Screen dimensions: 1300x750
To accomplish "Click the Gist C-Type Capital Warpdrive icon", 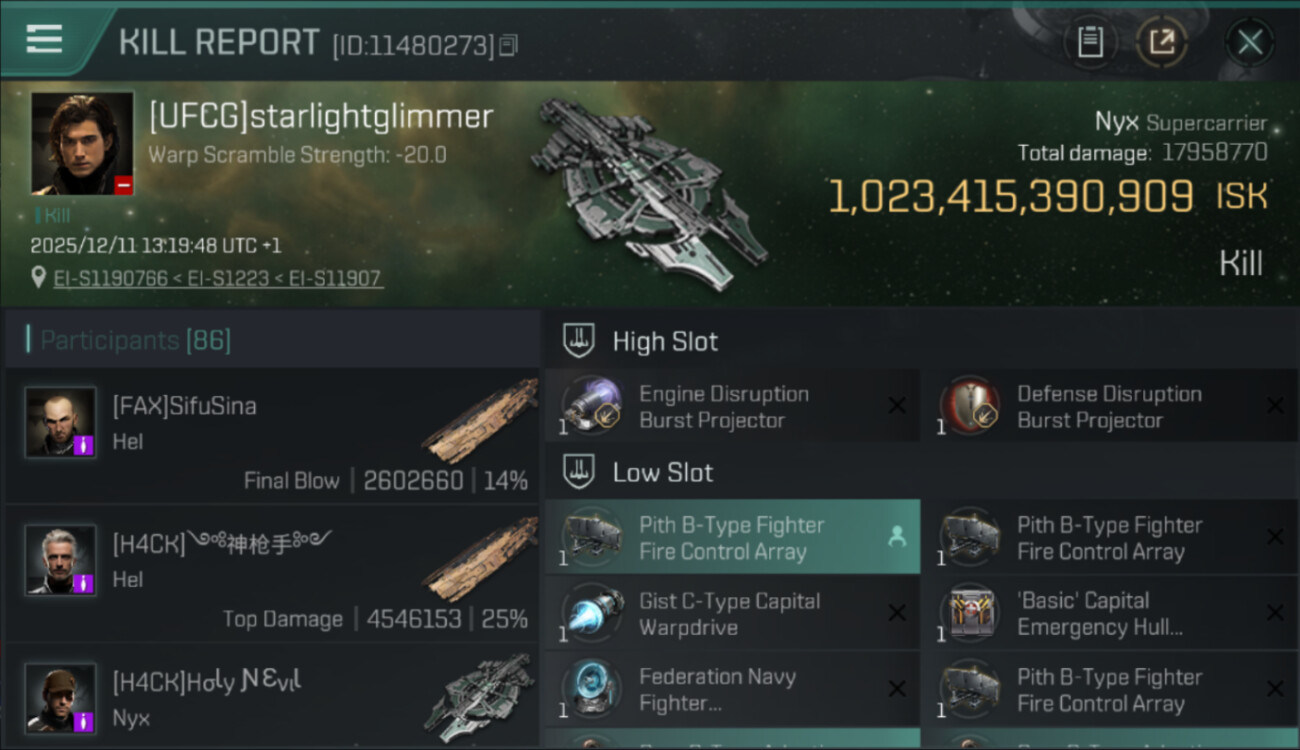I will pyautogui.click(x=591, y=613).
